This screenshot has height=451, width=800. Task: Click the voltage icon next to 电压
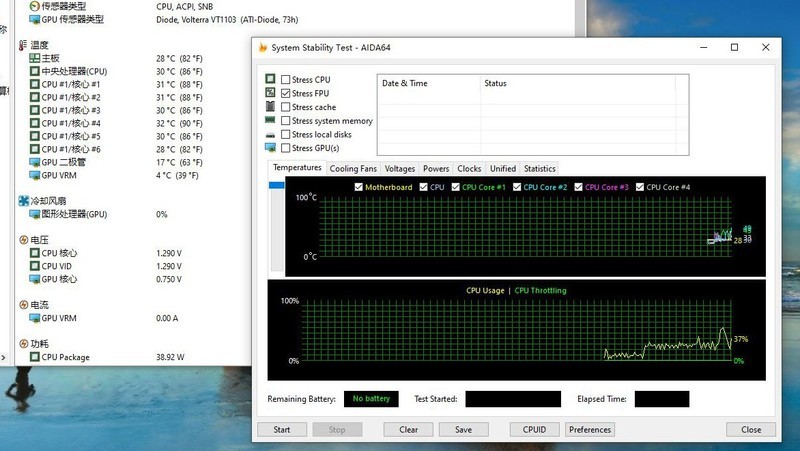23,240
